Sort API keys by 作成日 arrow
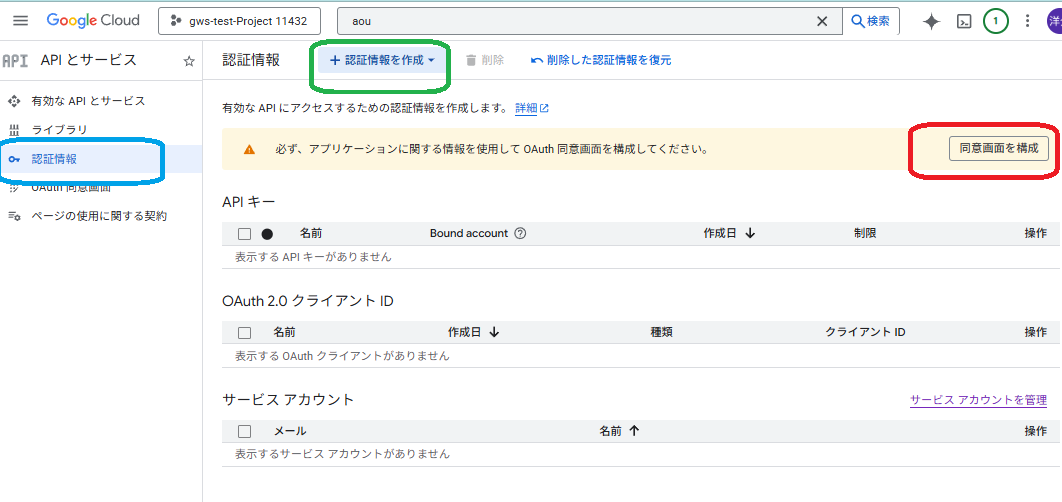 pyautogui.click(x=750, y=233)
